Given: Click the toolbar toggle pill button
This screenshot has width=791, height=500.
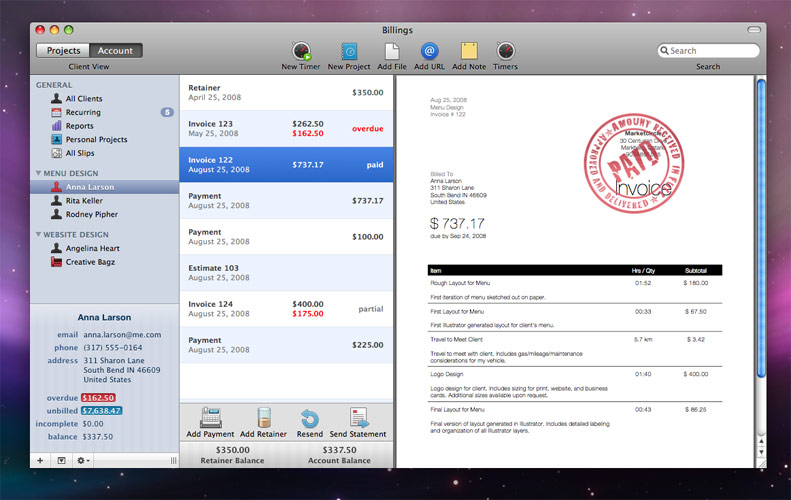Looking at the screenshot, I should 754,30.
